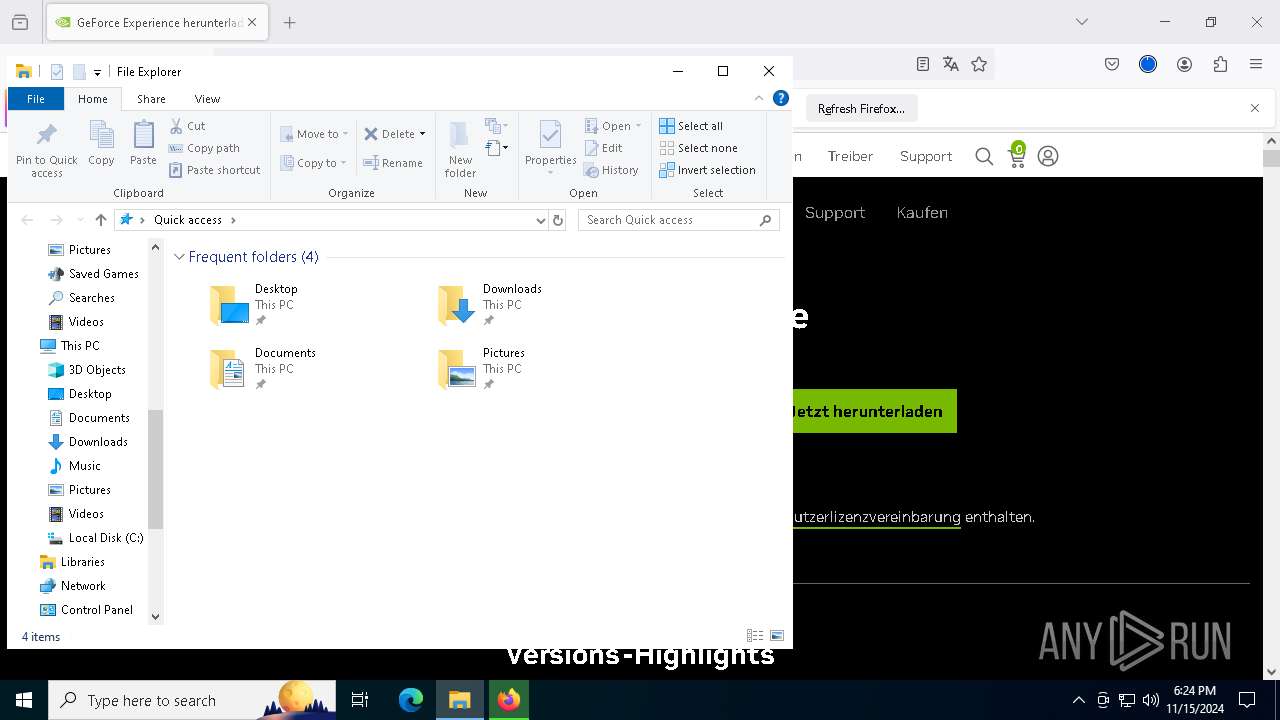Expand the address bar history dropdown
The width and height of the screenshot is (1280, 720).
(541, 220)
